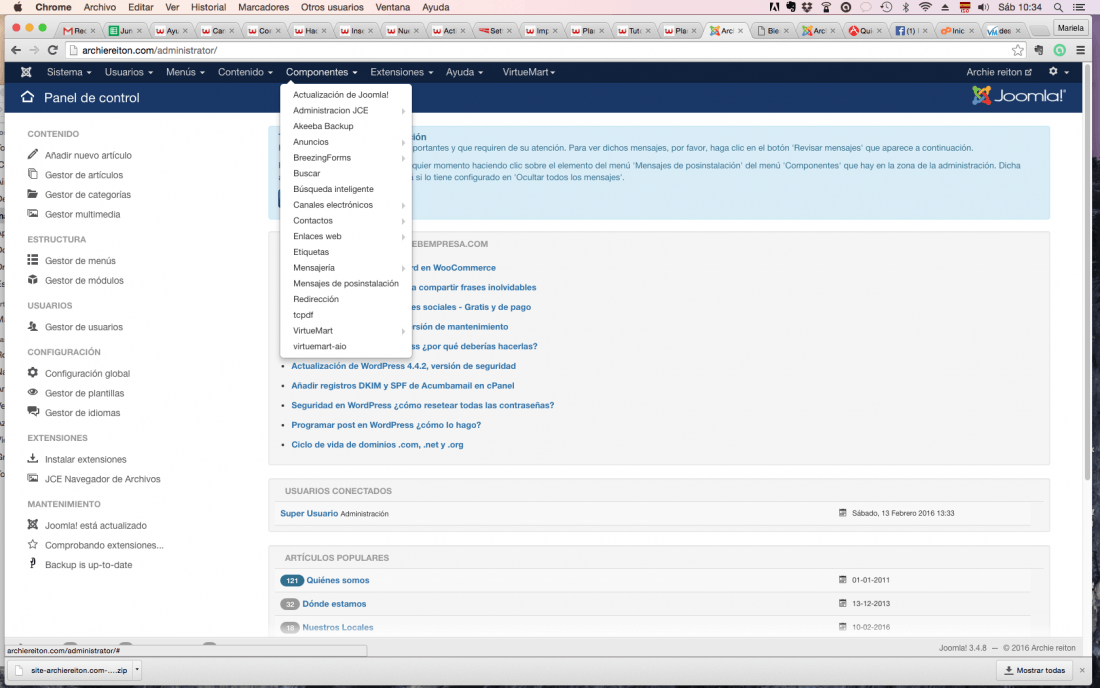Click eye icon for Gestor de plantillas
The height and width of the screenshot is (688, 1100).
(x=32, y=392)
